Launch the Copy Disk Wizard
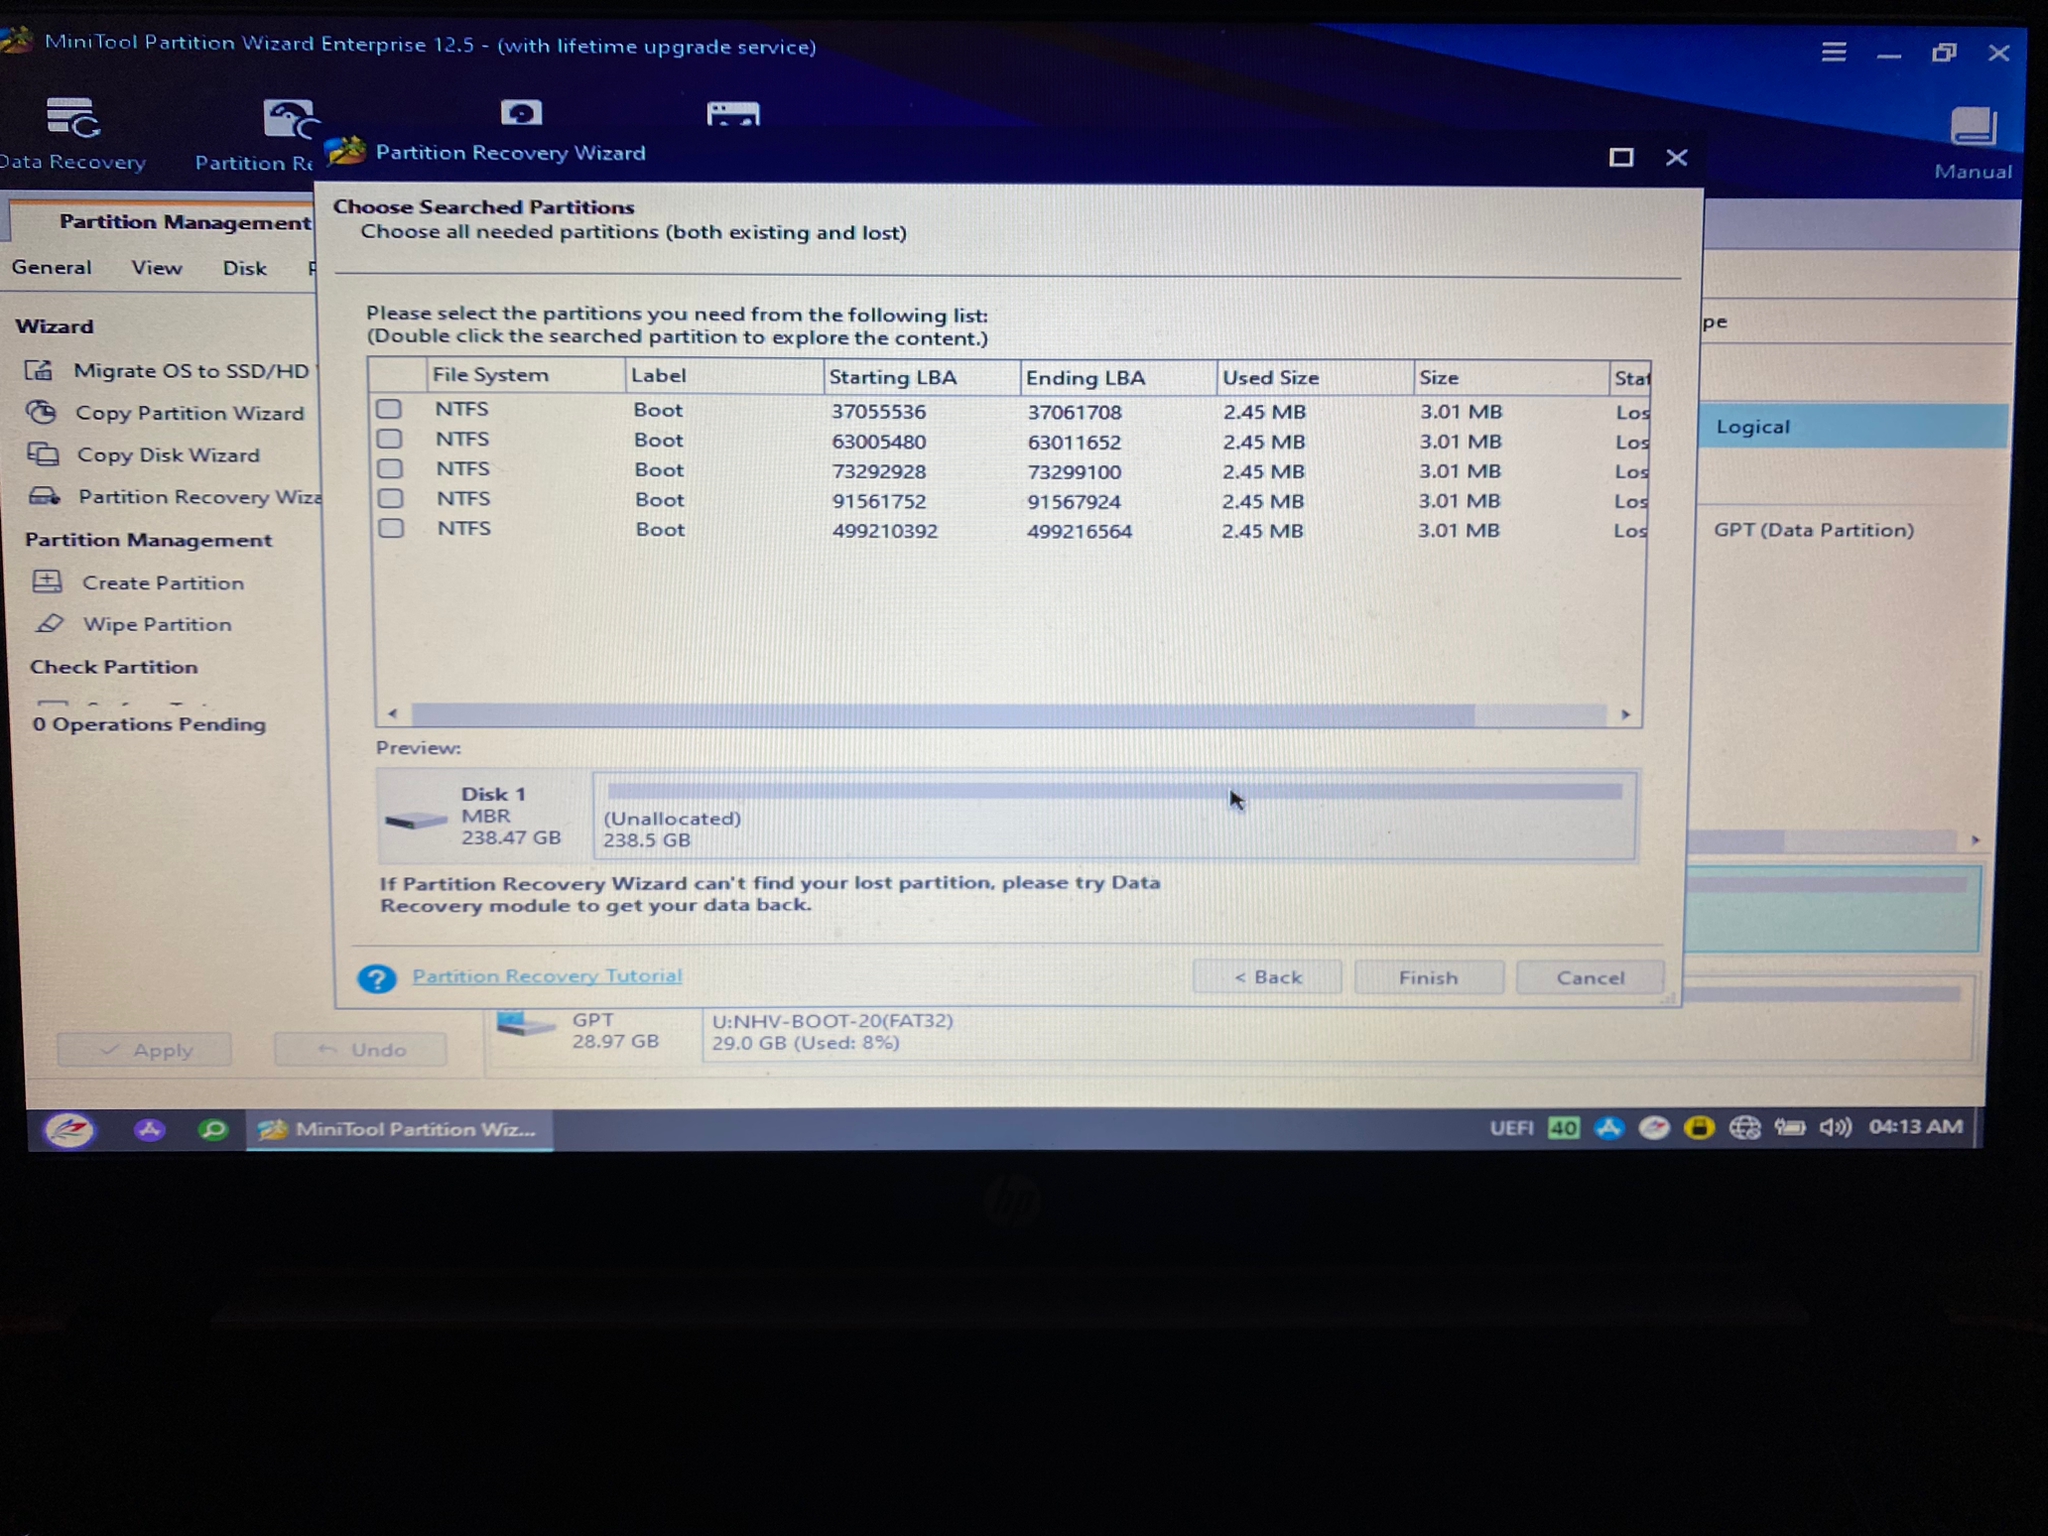2048x1536 pixels. (x=144, y=455)
